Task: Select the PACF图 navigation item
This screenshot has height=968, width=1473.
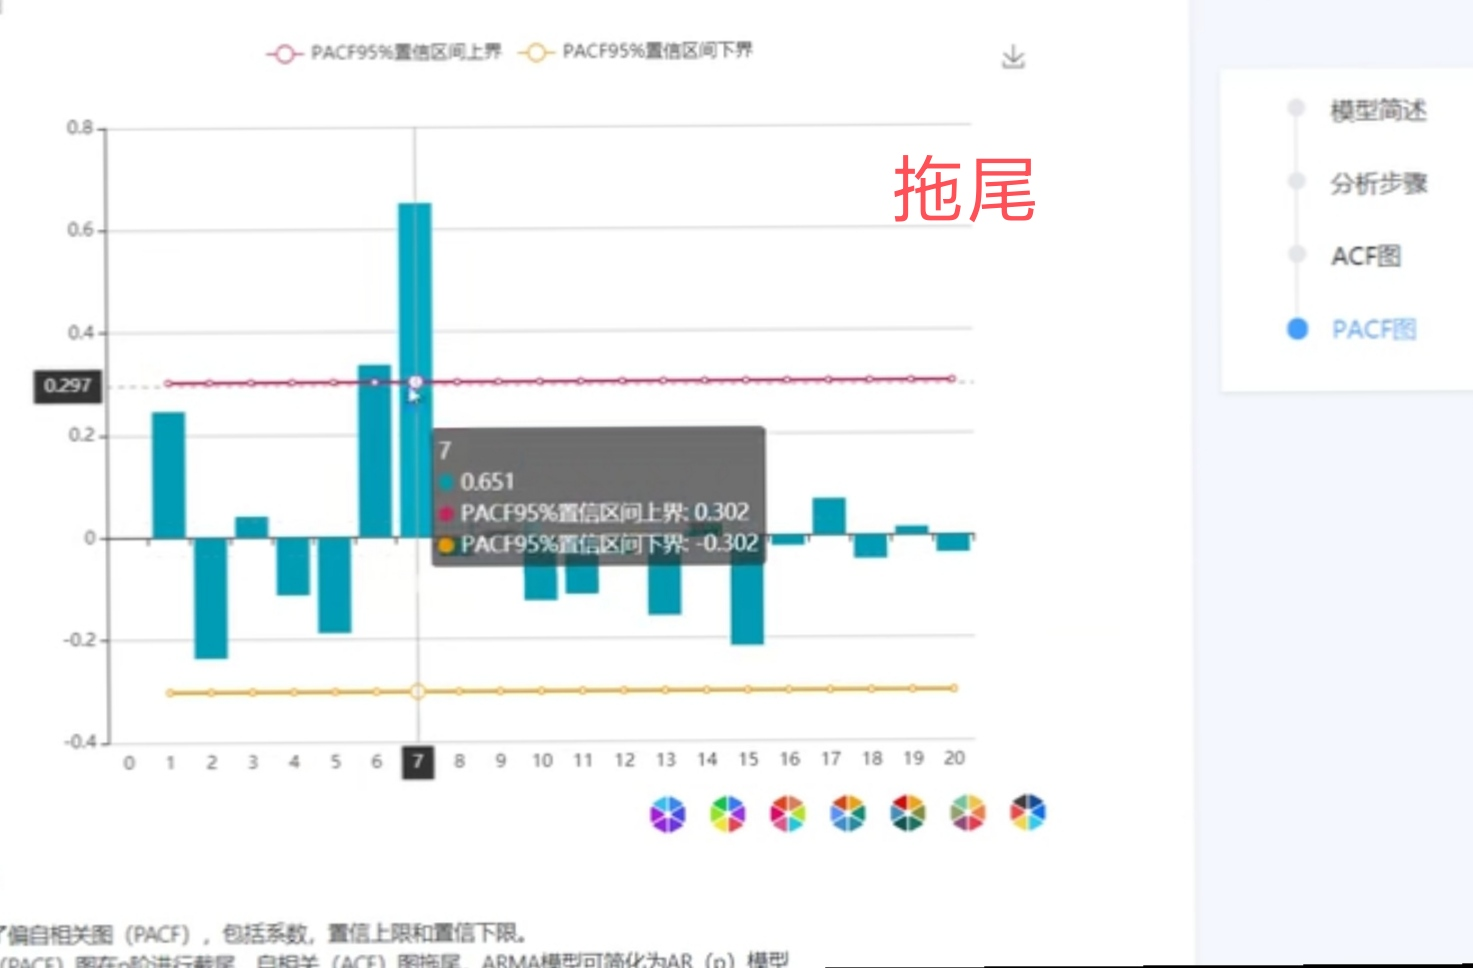Action: coord(1373,329)
